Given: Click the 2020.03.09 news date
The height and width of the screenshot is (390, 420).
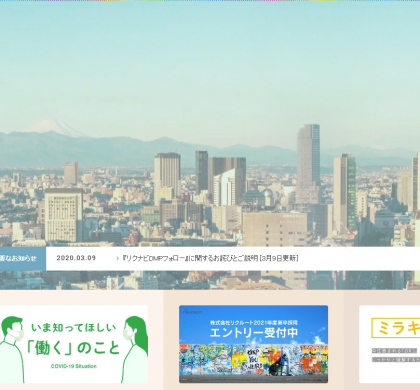Looking at the screenshot, I should (76, 258).
